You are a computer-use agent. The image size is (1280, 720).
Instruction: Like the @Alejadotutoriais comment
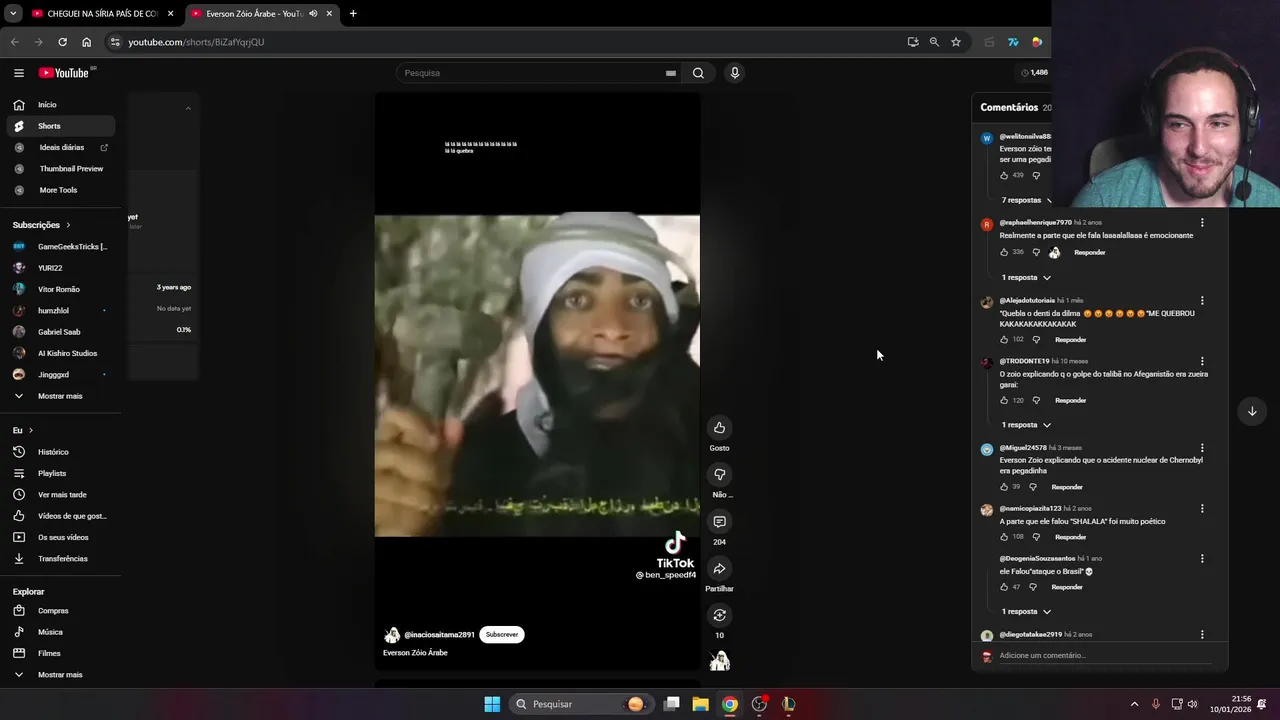[x=1004, y=340]
